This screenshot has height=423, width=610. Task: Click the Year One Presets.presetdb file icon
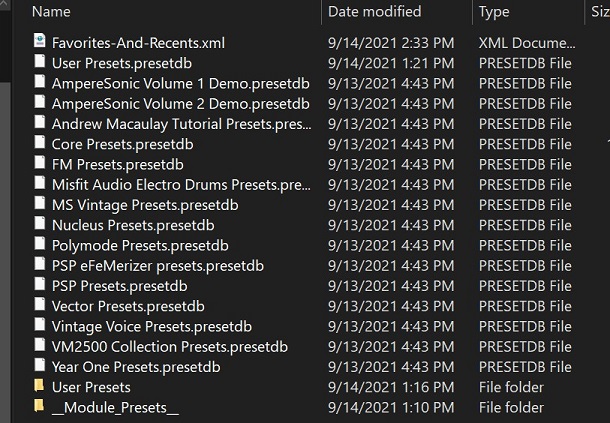pos(40,365)
